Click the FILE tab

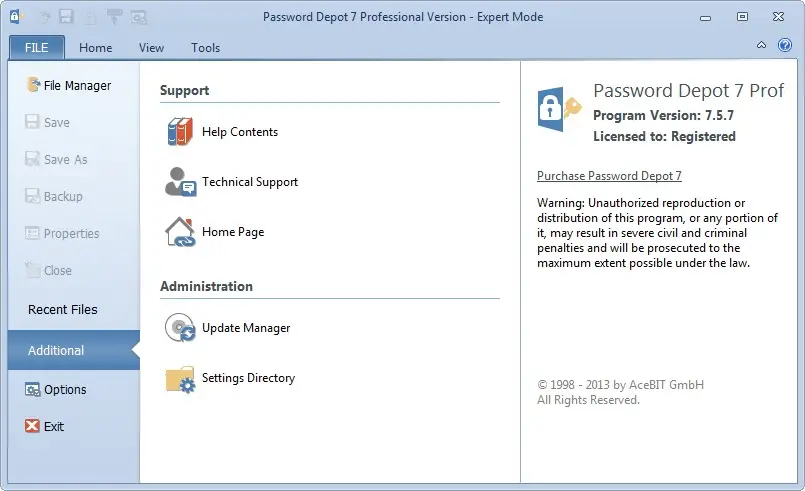click(36, 48)
